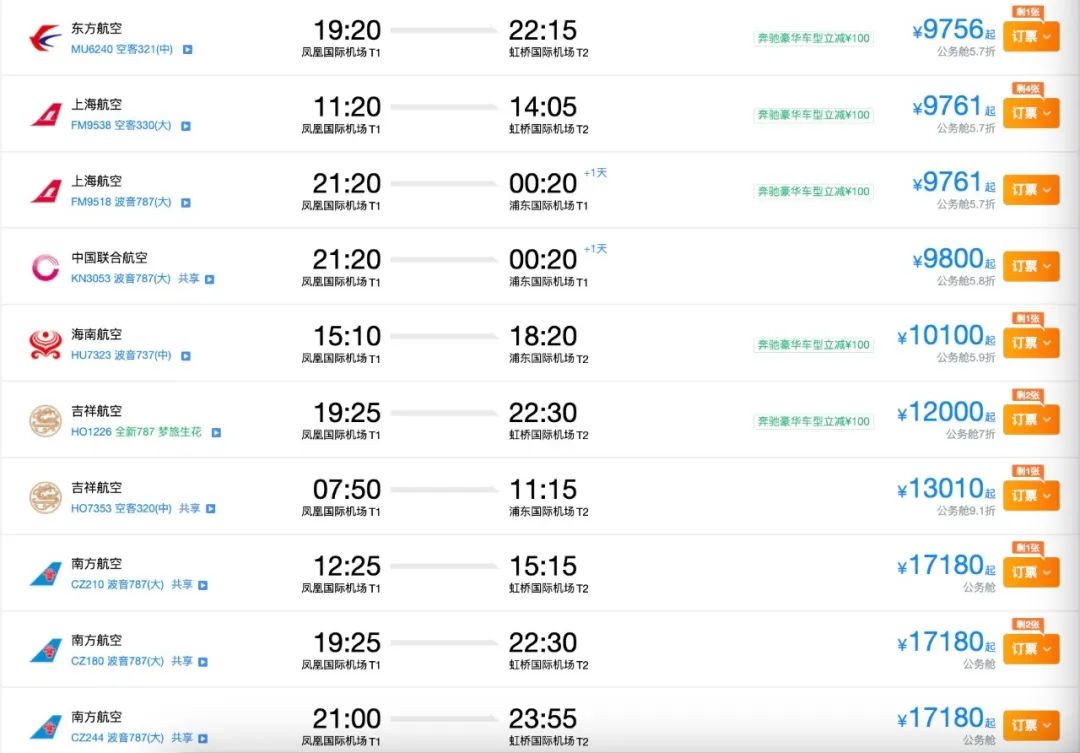Image resolution: width=1080 pixels, height=753 pixels.
Task: Open the info icon beside KN3053 共享
Action: (210, 279)
